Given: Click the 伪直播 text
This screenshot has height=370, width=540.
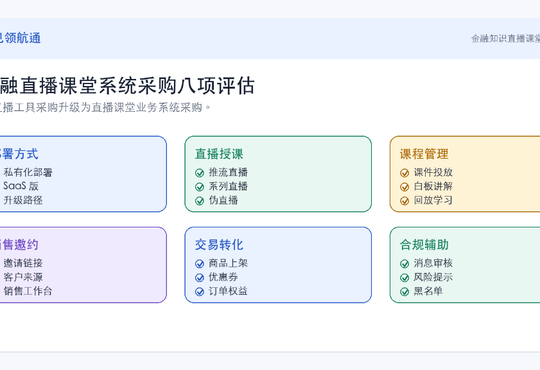Looking at the screenshot, I should tap(223, 200).
